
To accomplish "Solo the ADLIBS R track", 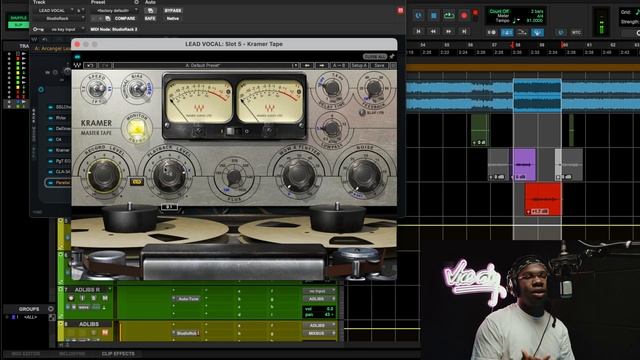I will point(93,298).
